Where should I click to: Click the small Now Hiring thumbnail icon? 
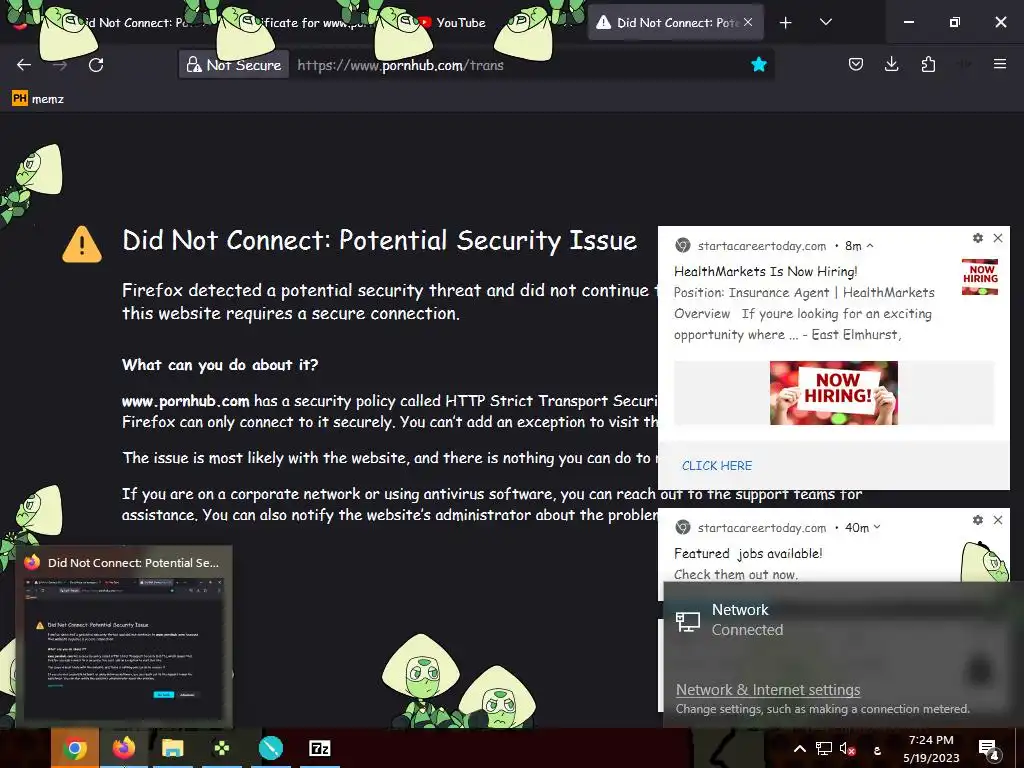tap(980, 277)
